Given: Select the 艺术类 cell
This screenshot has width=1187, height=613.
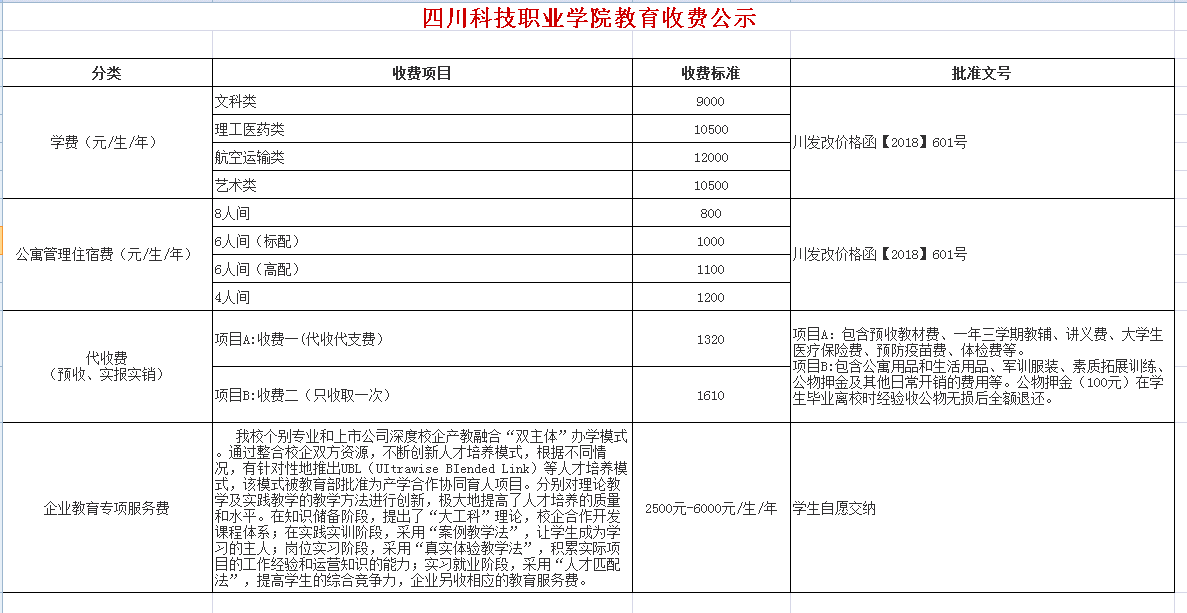Looking at the screenshot, I should coord(422,185).
